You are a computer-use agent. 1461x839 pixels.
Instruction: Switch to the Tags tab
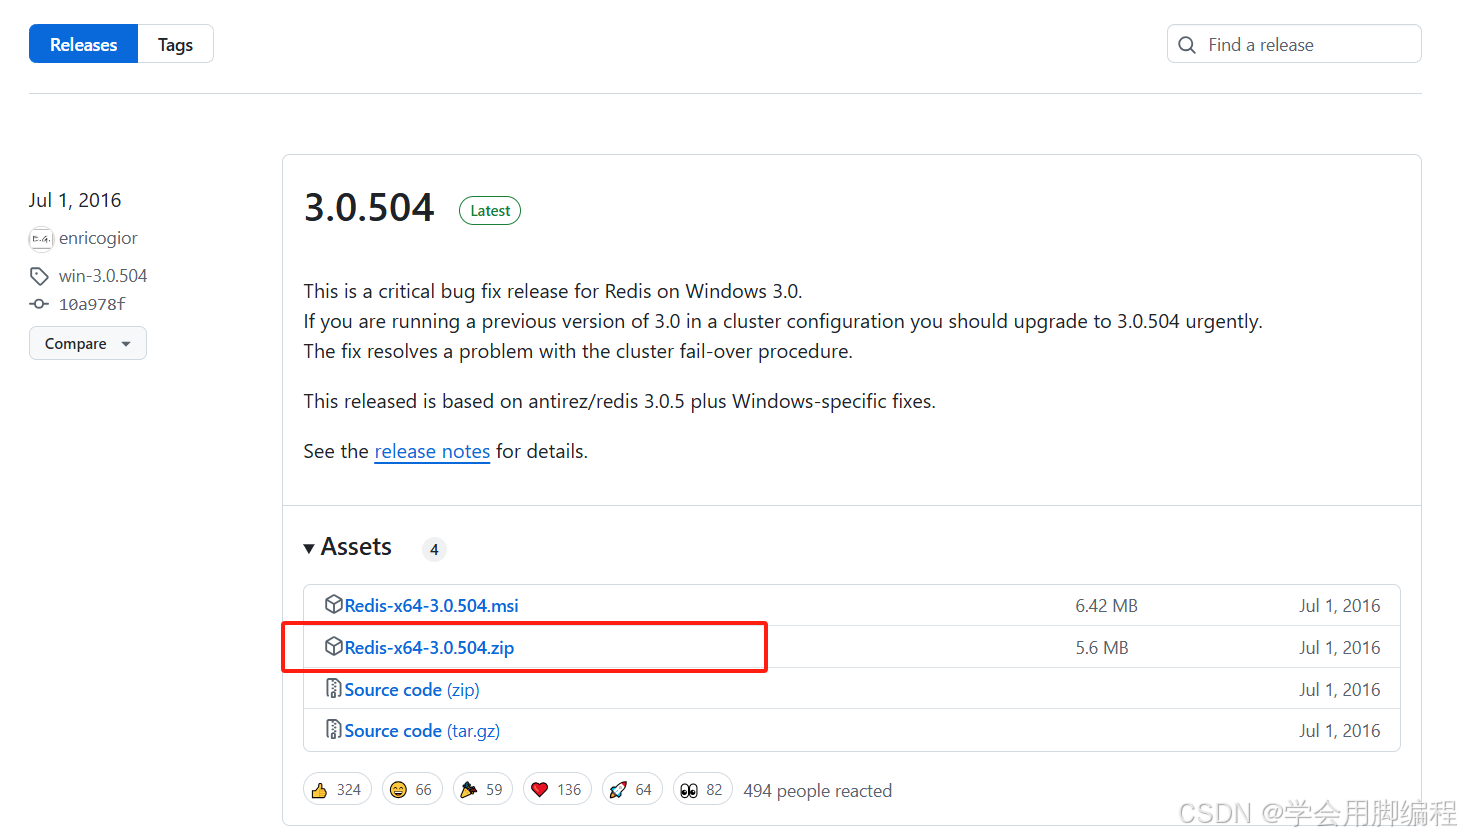(175, 44)
